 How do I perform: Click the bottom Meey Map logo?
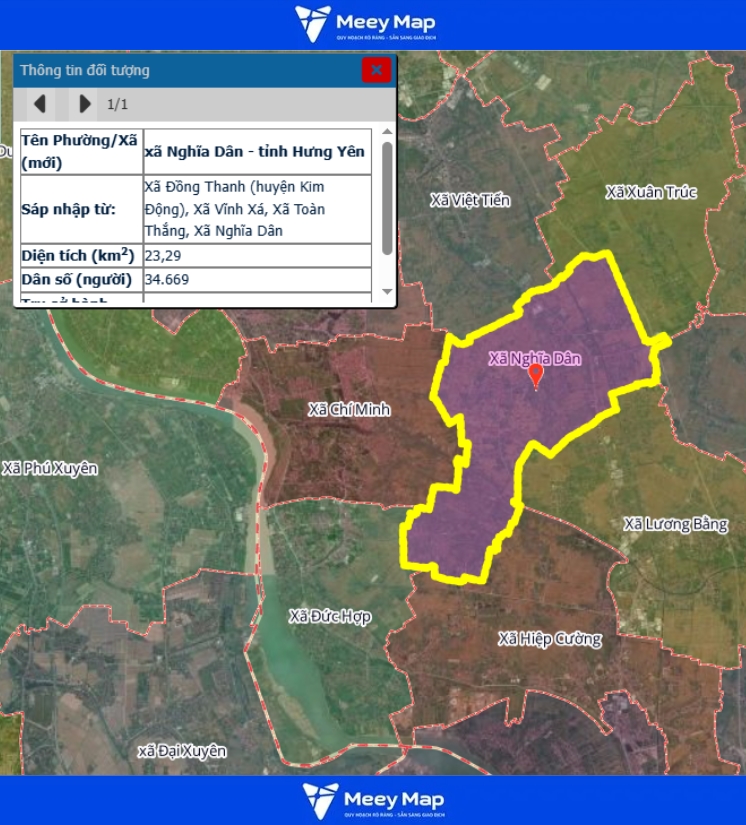(x=373, y=801)
